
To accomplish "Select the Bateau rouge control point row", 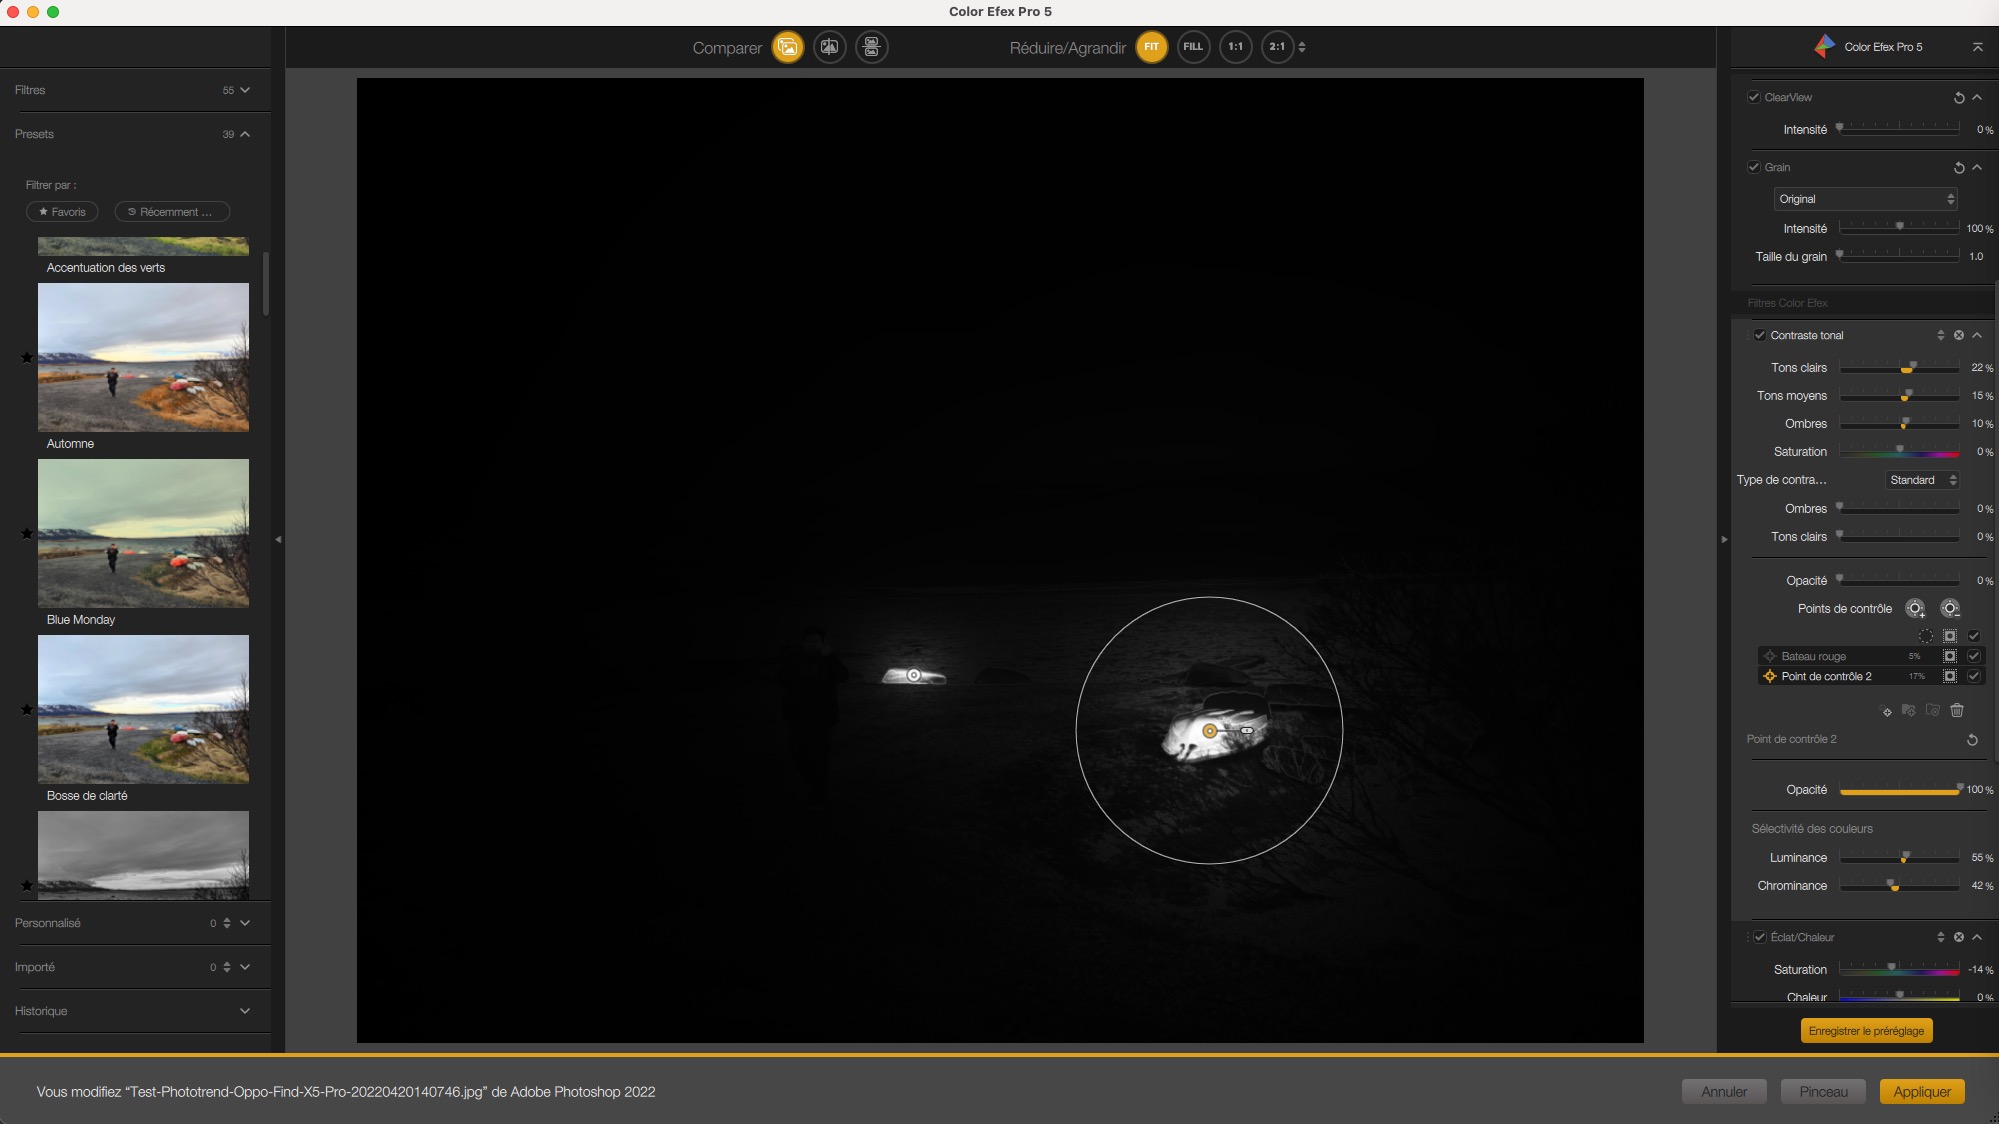I will (1871, 656).
